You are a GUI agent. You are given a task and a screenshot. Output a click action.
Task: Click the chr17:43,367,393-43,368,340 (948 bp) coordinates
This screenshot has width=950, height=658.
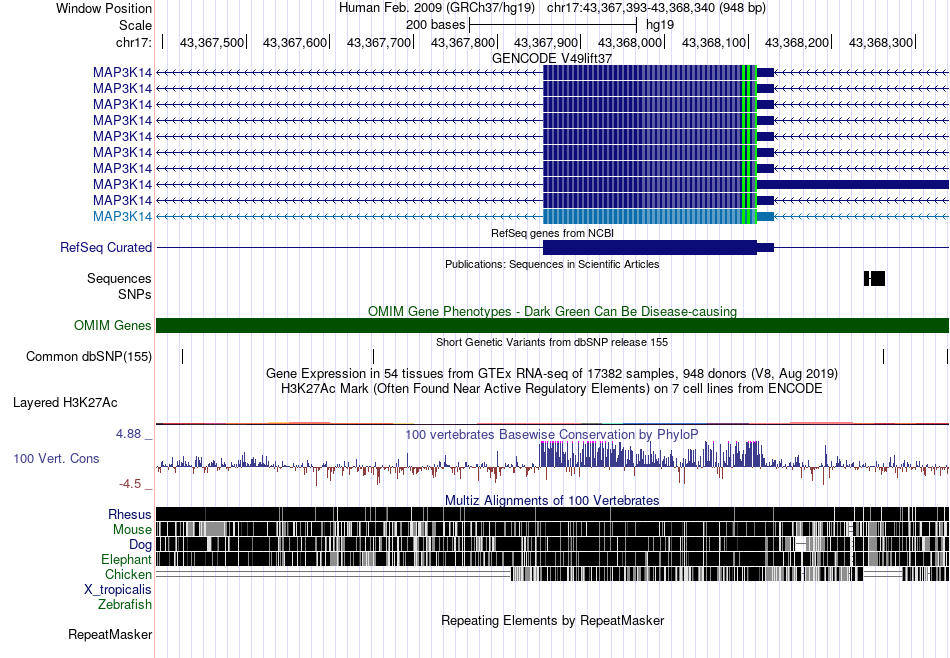click(656, 8)
